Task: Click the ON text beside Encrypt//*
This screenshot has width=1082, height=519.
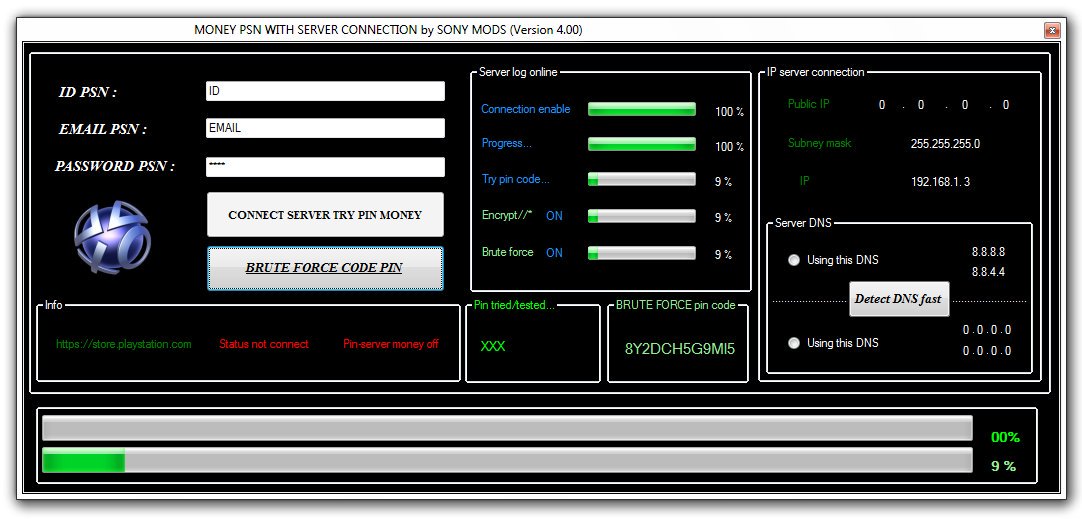Action: pyautogui.click(x=554, y=216)
